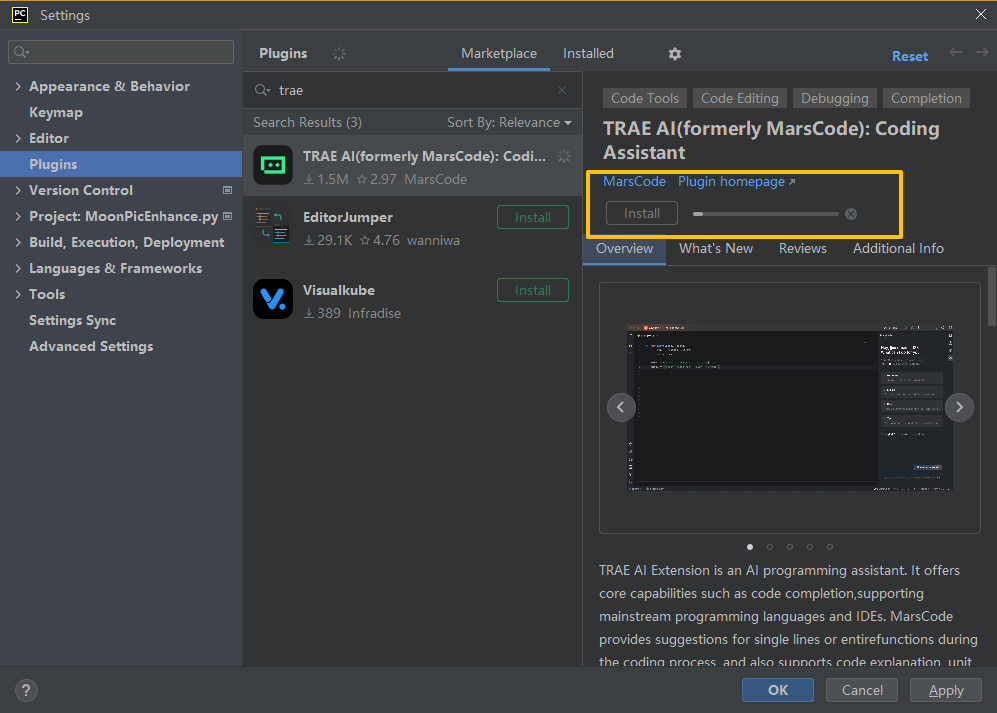Expand Project: MoonPicEnhance.py section
997x713 pixels.
click(x=18, y=216)
